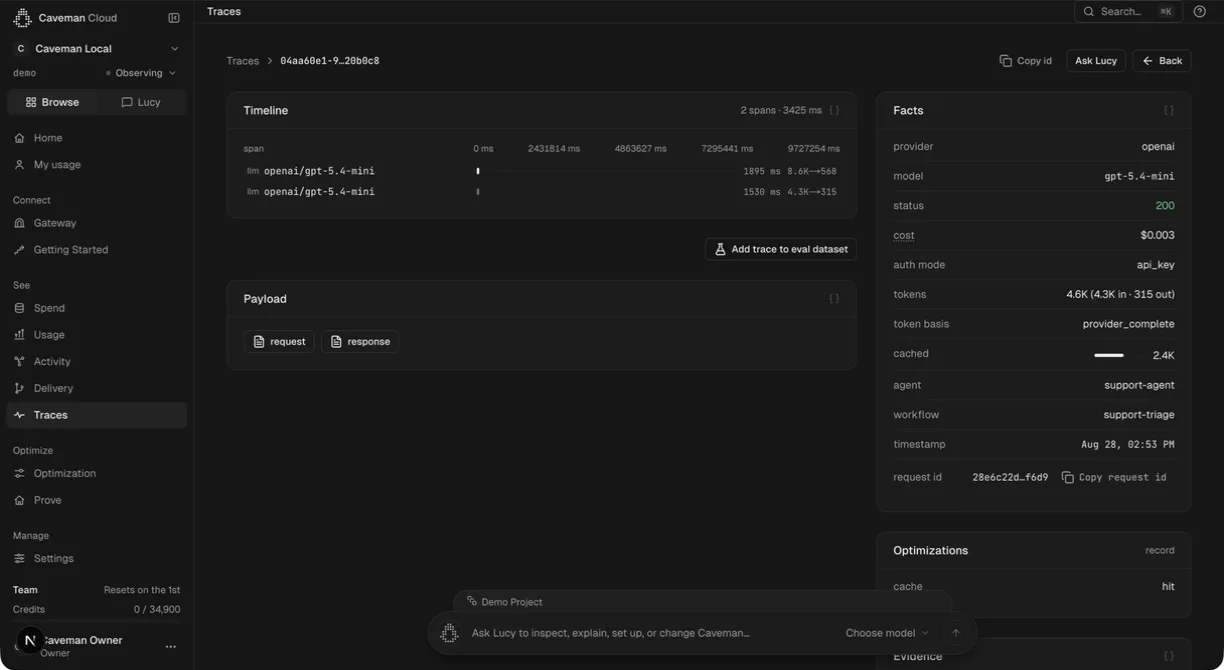Screen dimensions: 1224x670
Task: Open the Usage view
Action: click(x=97, y=335)
